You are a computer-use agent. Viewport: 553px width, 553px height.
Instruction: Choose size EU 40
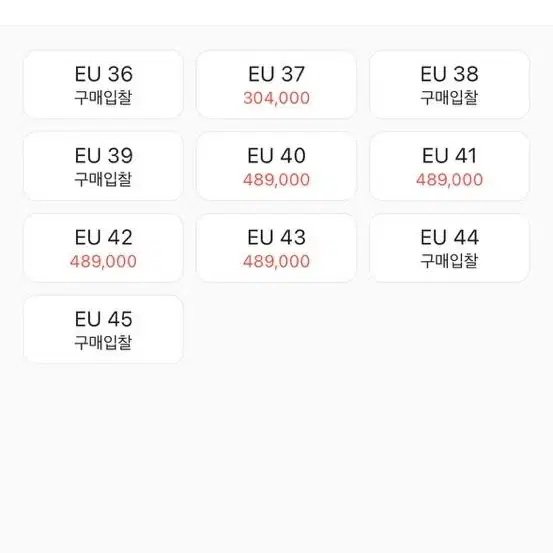(276, 166)
